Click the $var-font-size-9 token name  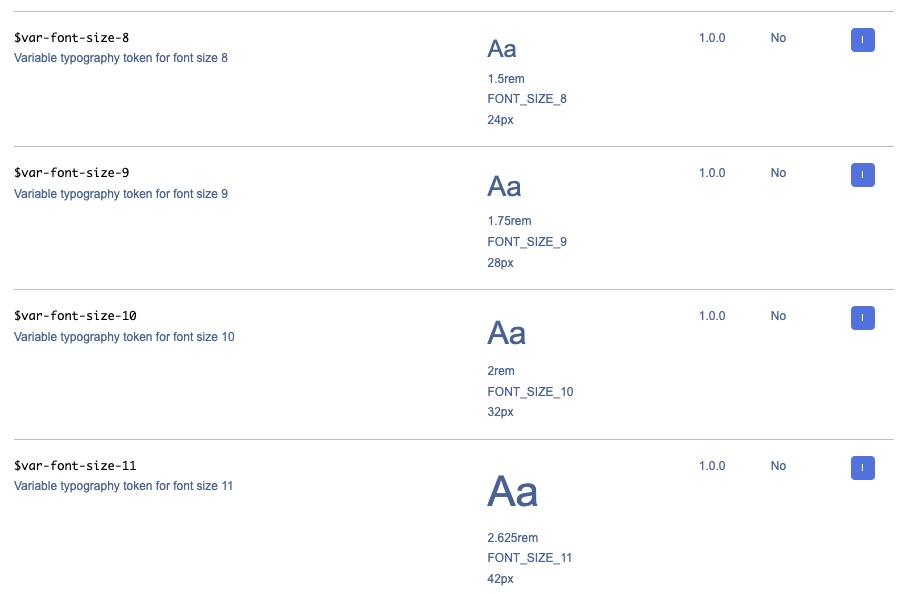pyautogui.click(x=71, y=173)
